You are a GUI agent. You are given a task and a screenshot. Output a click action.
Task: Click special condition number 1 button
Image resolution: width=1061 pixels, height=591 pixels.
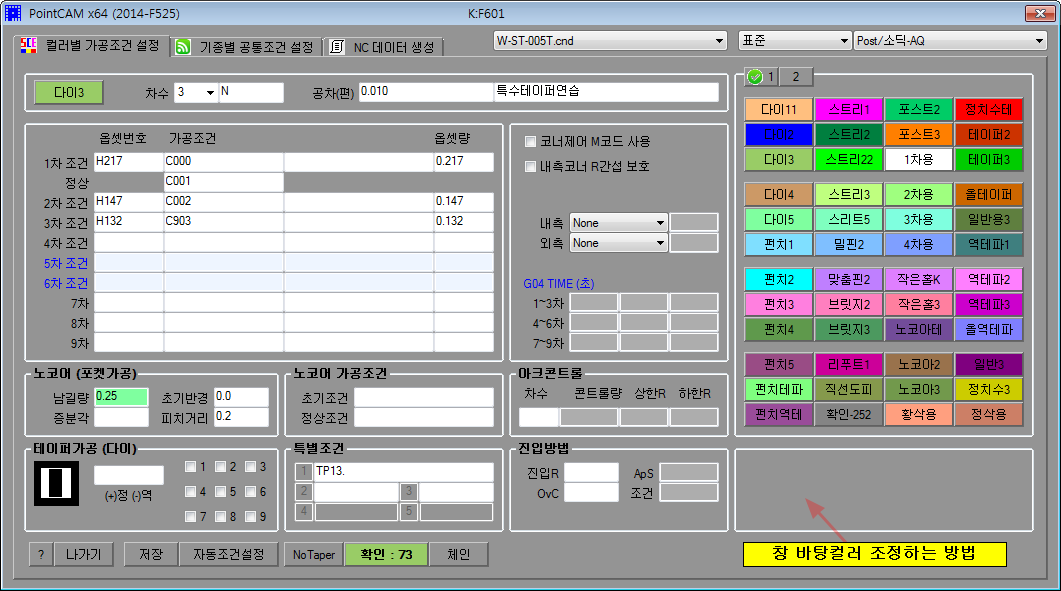point(304,471)
